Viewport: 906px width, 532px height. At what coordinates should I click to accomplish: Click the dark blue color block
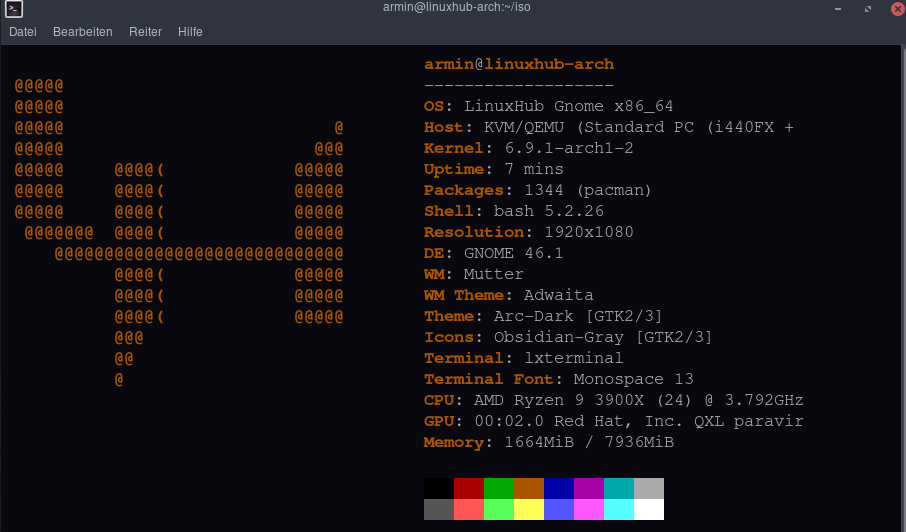(x=559, y=488)
